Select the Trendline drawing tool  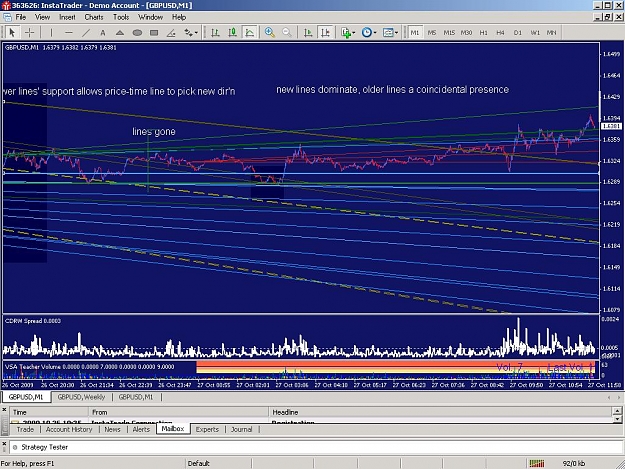pyautogui.click(x=86, y=32)
